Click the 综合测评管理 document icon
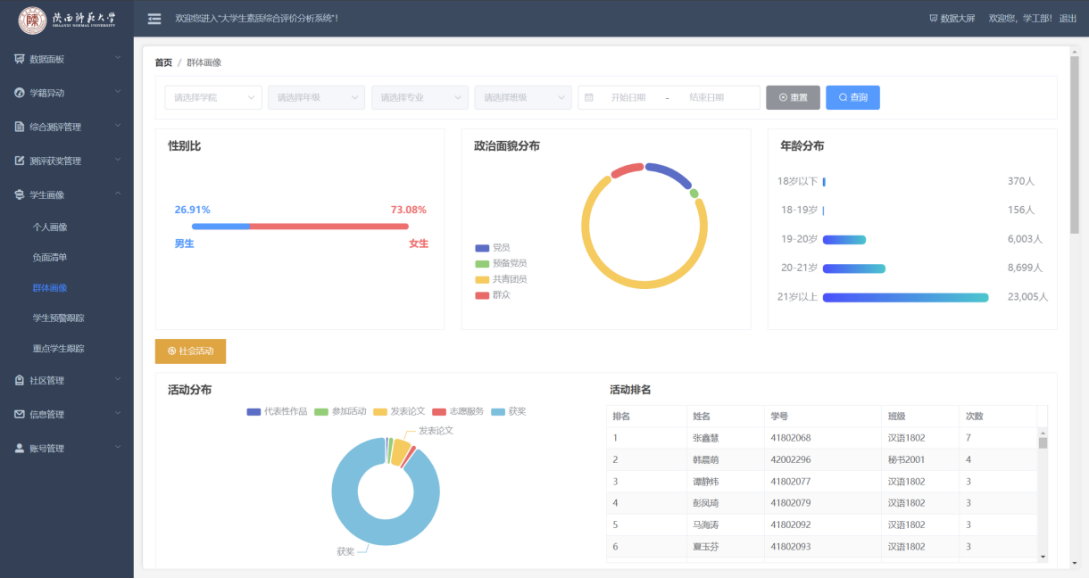The image size is (1089, 579). pos(19,127)
